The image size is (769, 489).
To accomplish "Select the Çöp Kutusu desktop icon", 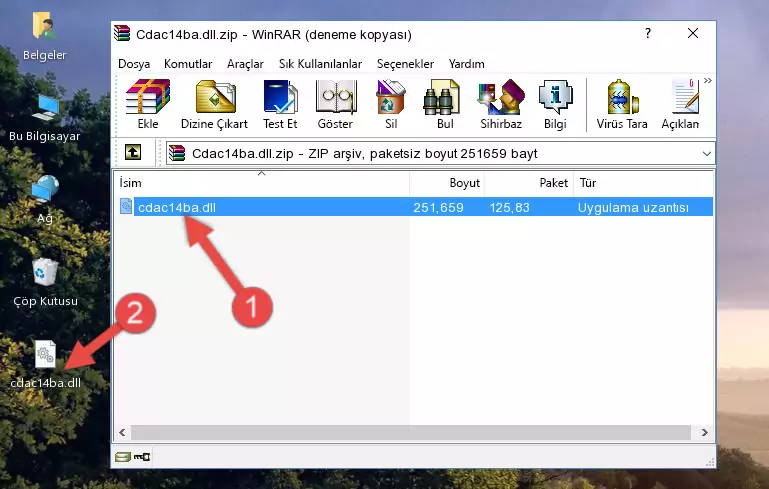I will click(x=45, y=282).
